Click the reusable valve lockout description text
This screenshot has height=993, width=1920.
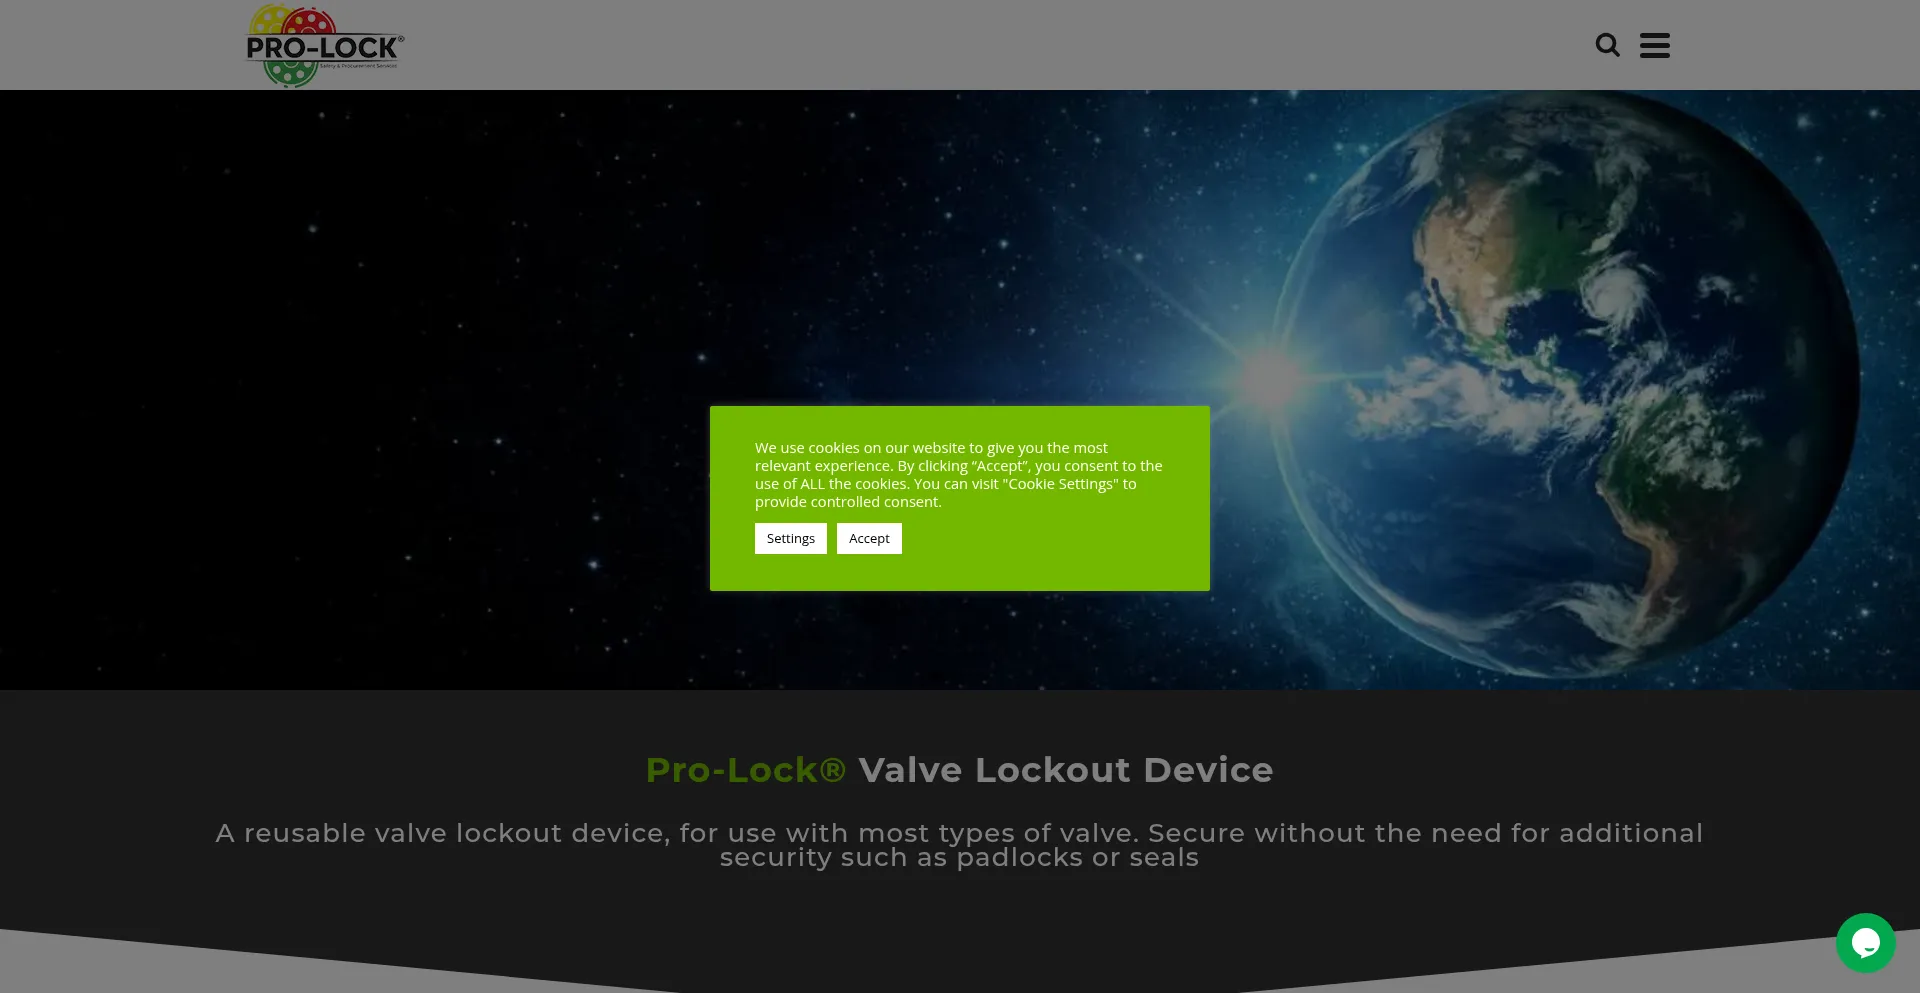(959, 845)
